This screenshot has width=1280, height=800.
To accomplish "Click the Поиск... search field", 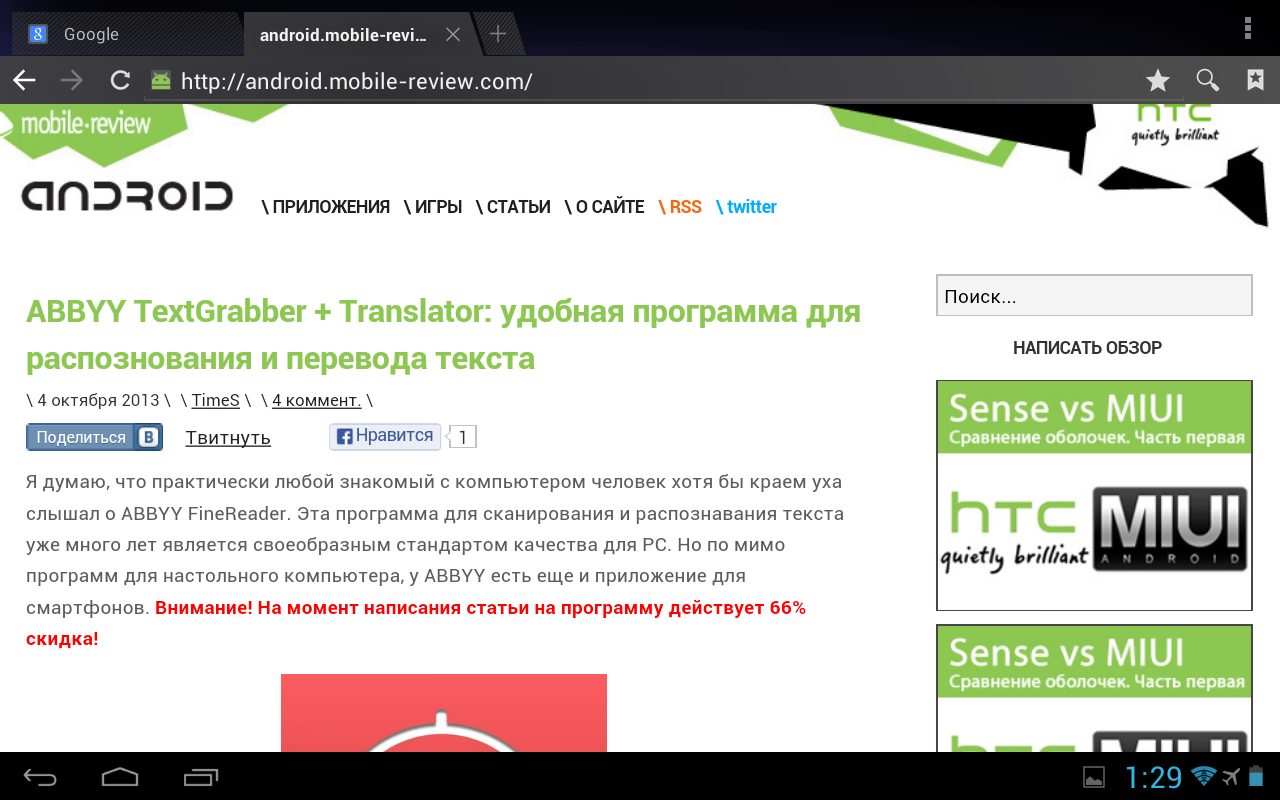I will pos(1094,296).
